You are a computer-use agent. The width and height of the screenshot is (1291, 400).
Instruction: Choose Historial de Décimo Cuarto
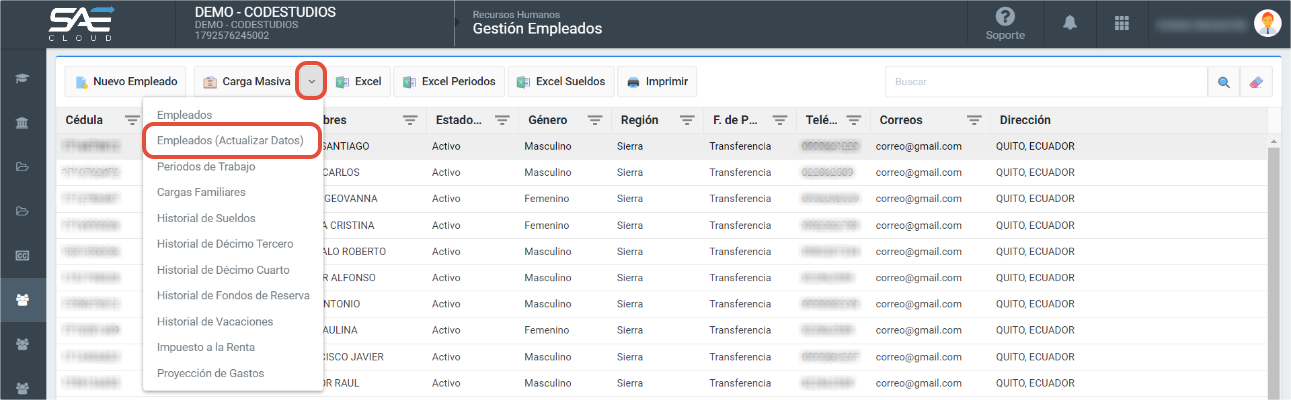231,270
